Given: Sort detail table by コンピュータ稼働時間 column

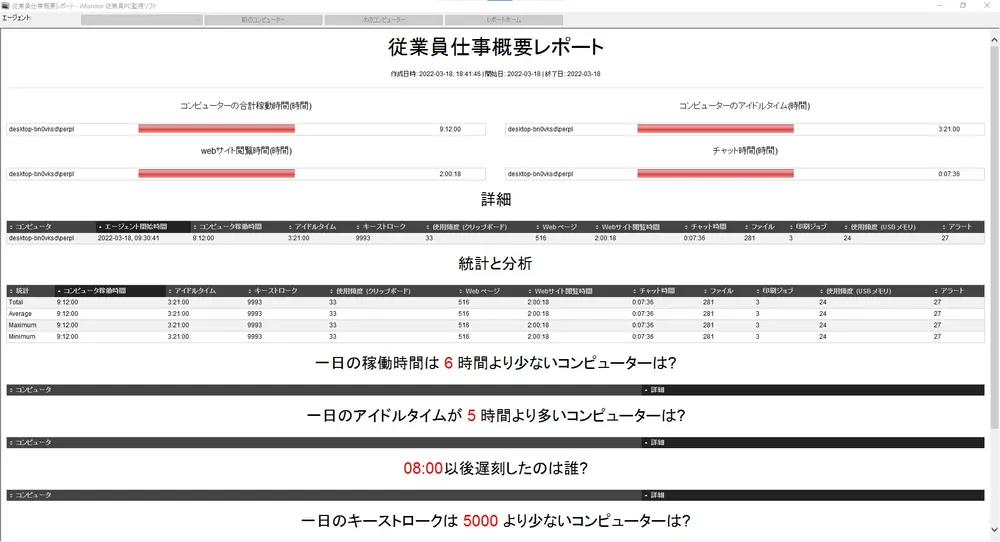Looking at the screenshot, I should click(x=238, y=226).
